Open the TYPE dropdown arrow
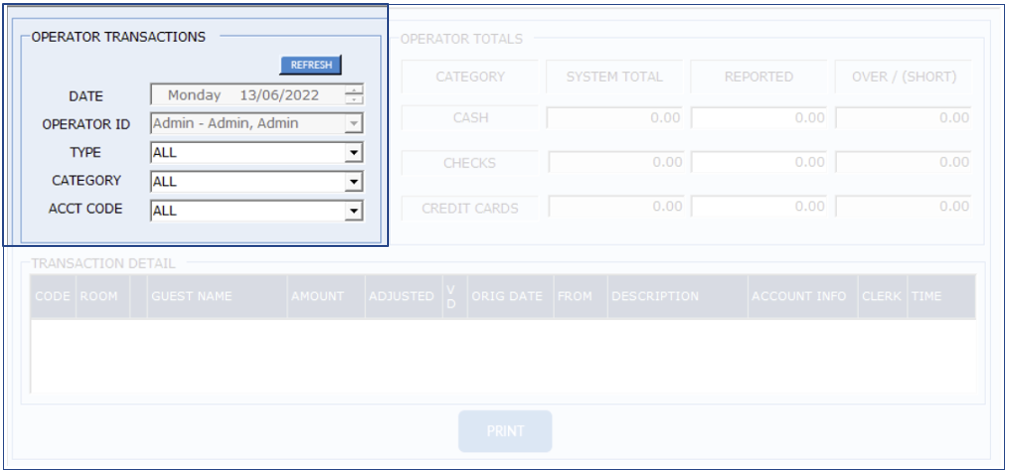1009x473 pixels. point(352,153)
